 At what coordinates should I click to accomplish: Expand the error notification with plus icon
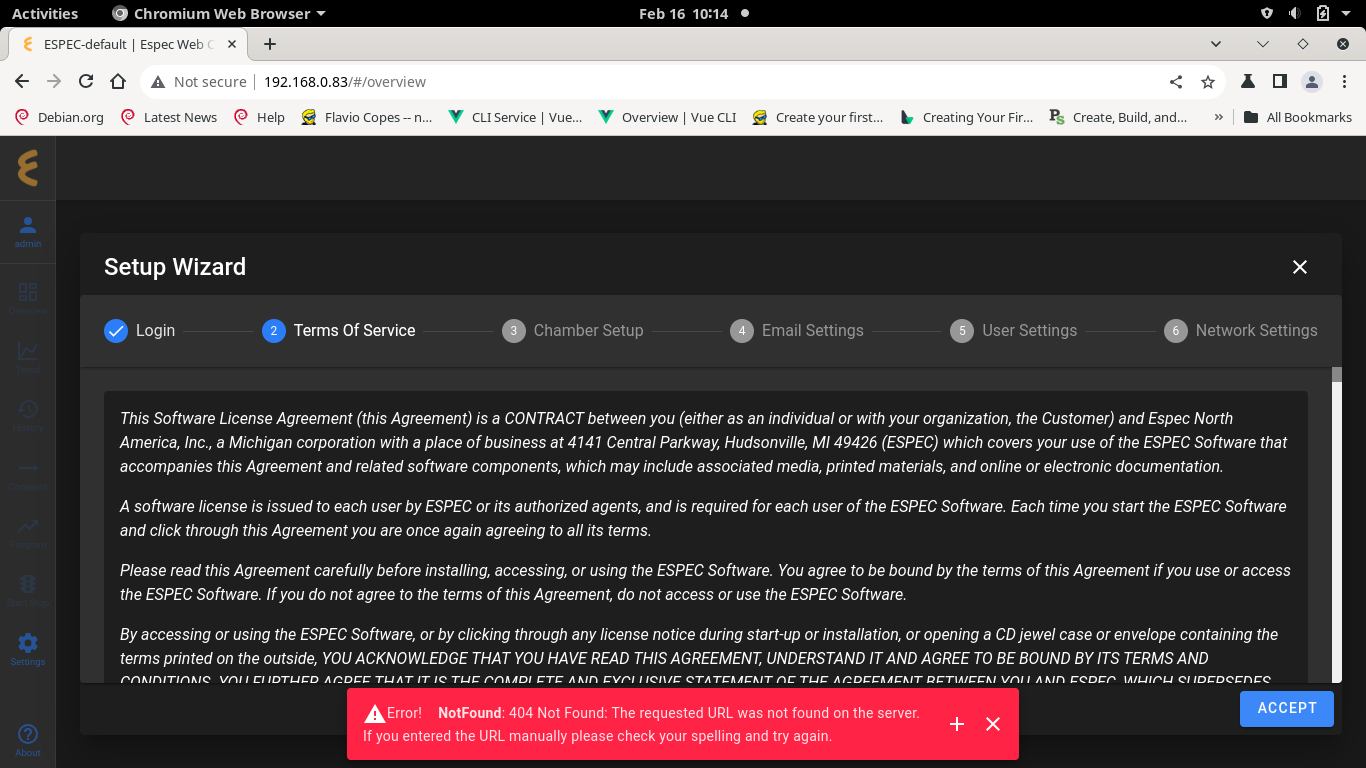click(957, 724)
